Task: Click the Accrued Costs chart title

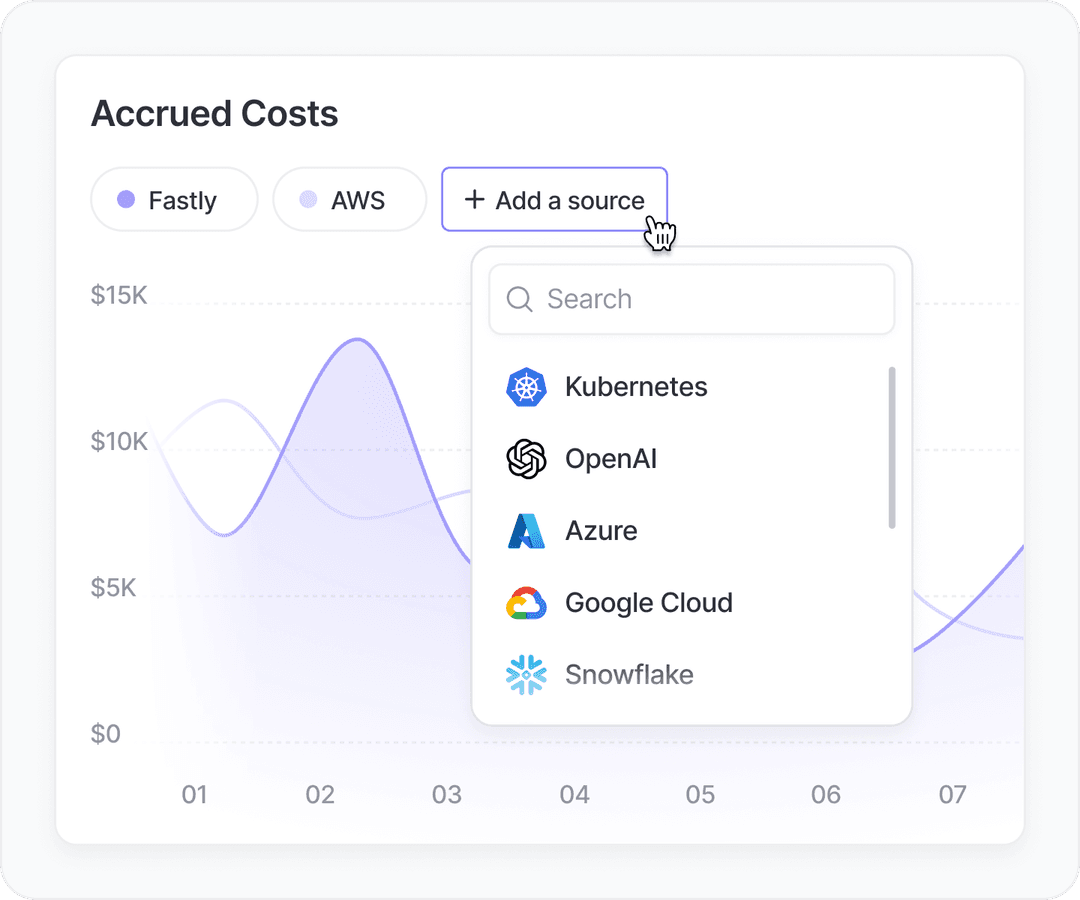Action: tap(214, 114)
